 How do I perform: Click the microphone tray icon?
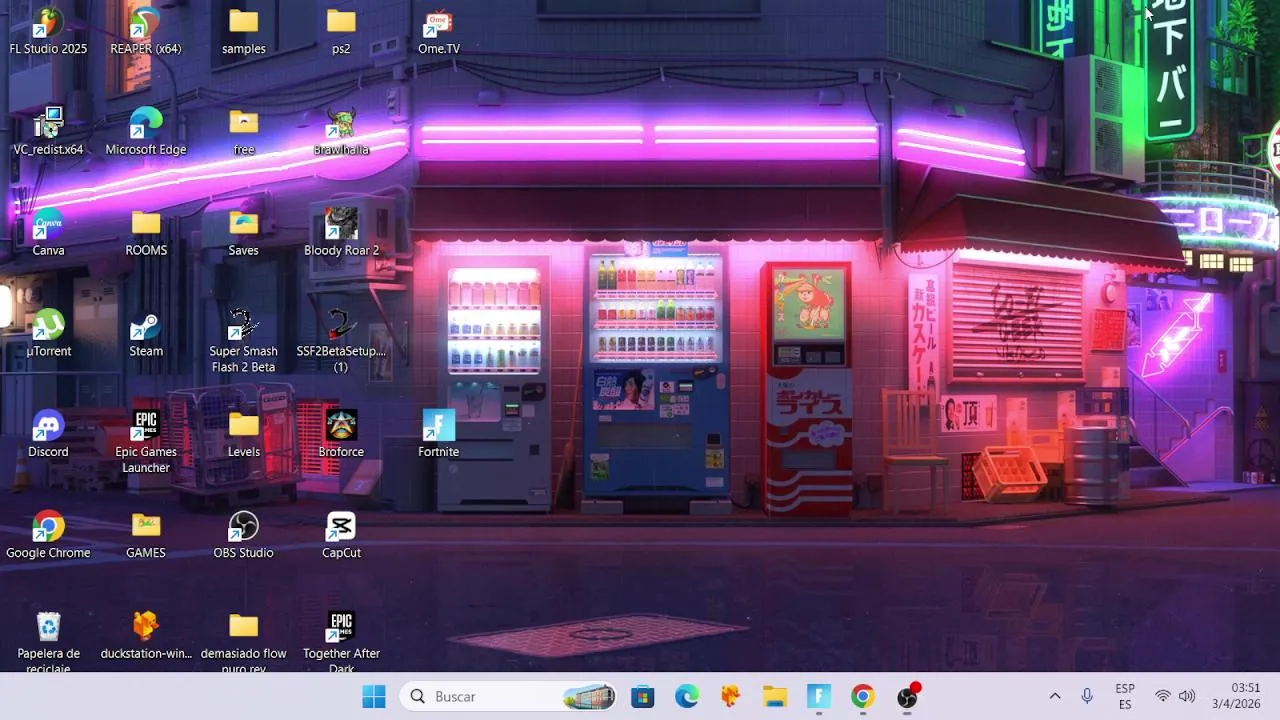click(x=1087, y=697)
